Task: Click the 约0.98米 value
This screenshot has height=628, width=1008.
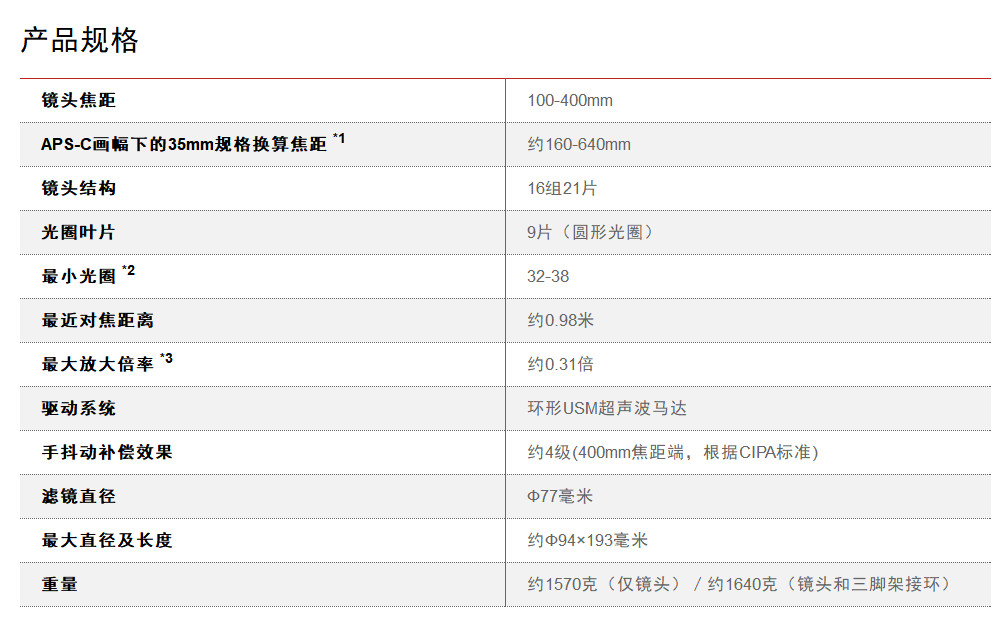Action: tap(561, 320)
